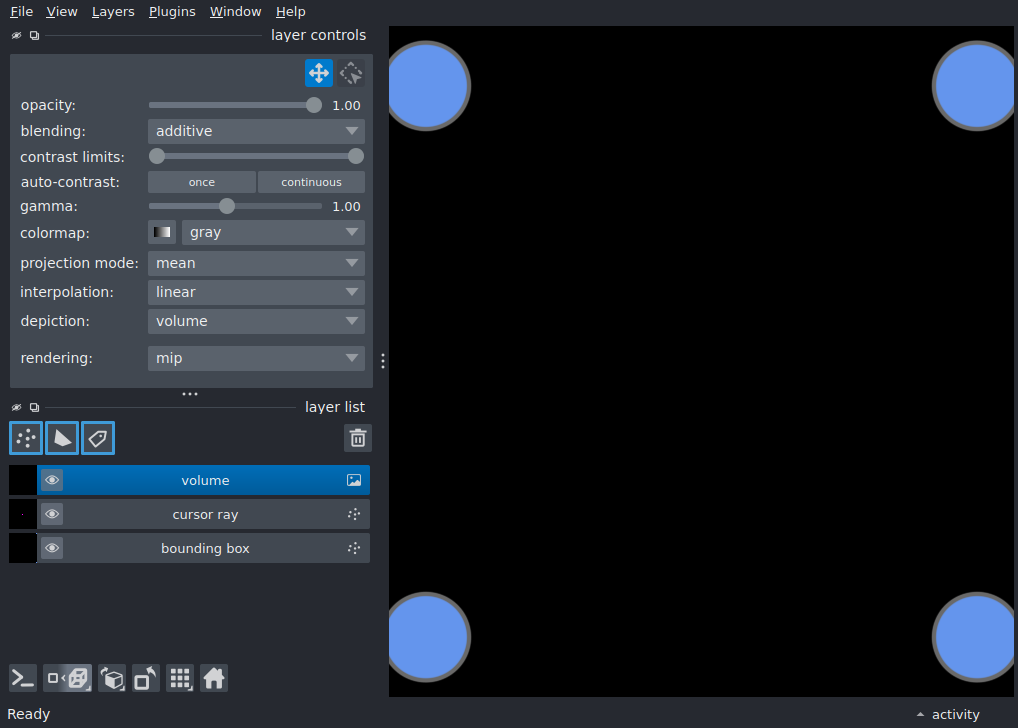
Task: Open the blending dropdown showing additive
Action: coord(256,131)
